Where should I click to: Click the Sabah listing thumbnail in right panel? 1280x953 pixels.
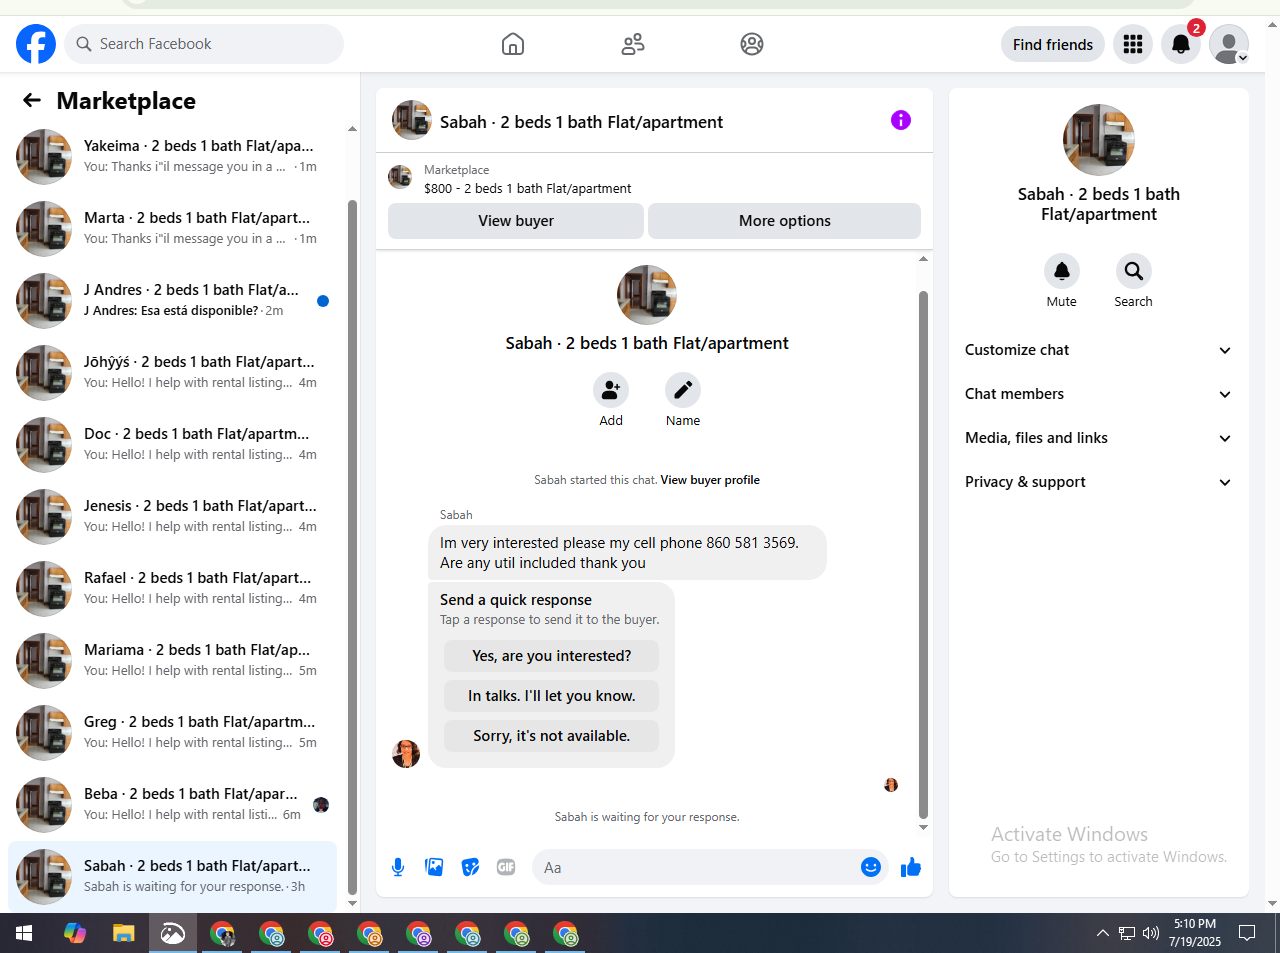(1098, 140)
